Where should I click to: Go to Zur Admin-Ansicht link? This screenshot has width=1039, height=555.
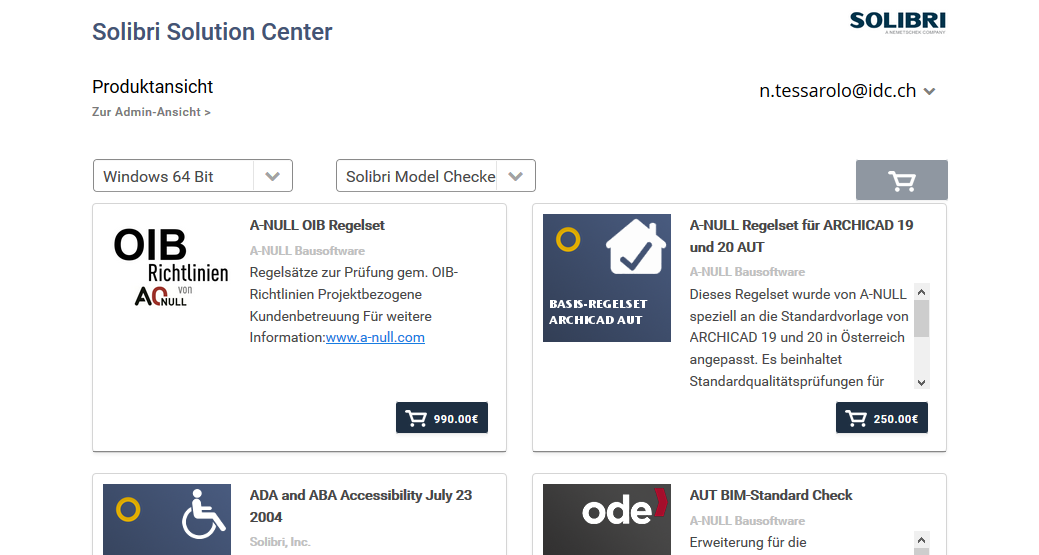(x=151, y=112)
